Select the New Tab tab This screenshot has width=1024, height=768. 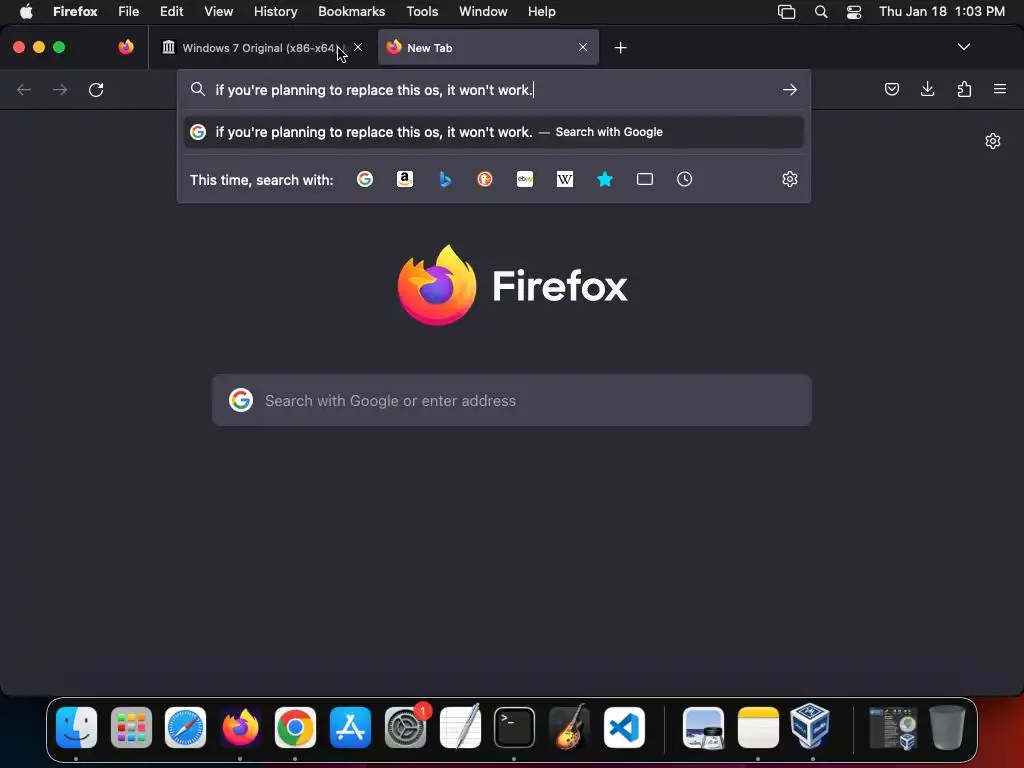488,48
